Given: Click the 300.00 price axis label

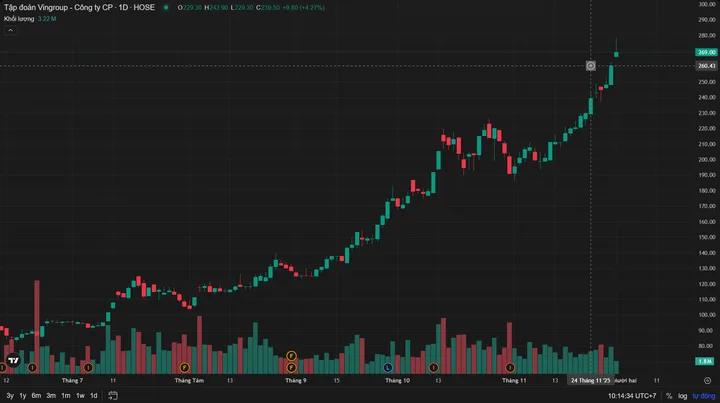Looking at the screenshot, I should pyautogui.click(x=707, y=4).
